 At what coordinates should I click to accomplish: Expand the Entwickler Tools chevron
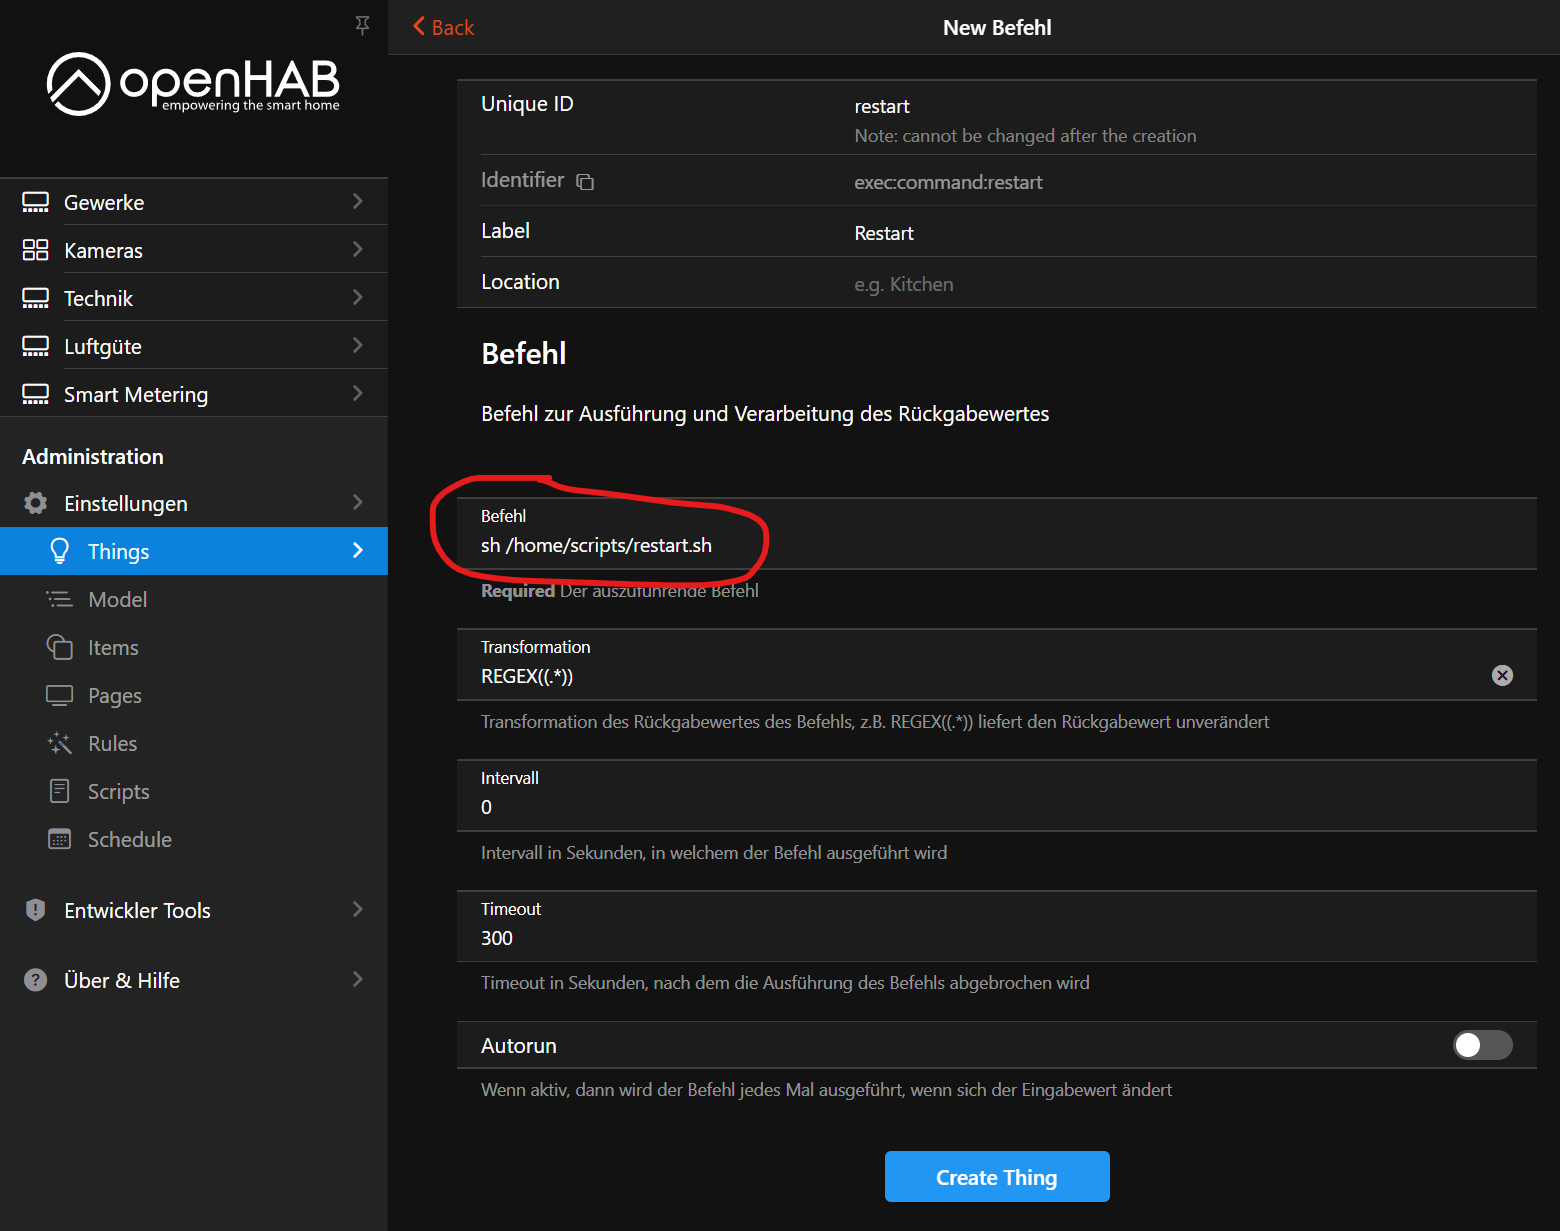(x=357, y=910)
